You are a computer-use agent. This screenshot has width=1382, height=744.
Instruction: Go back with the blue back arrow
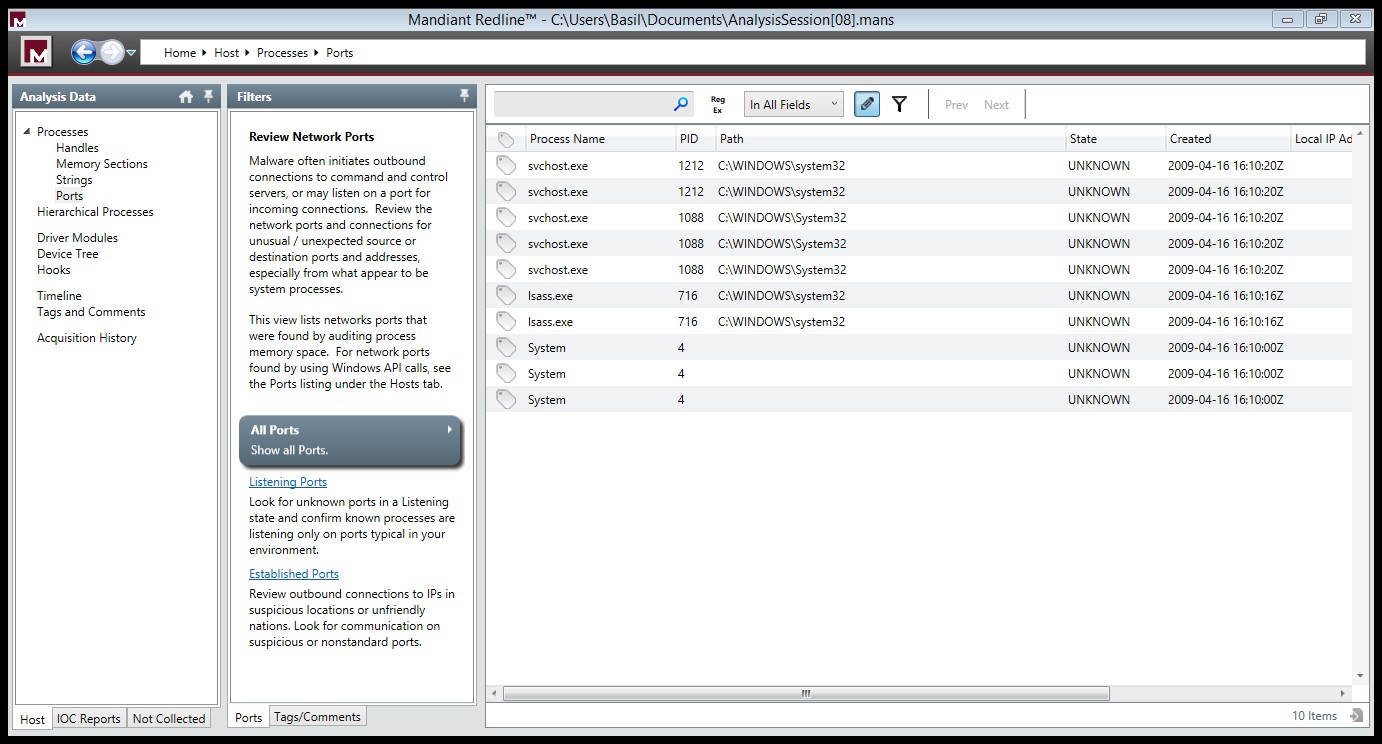84,52
